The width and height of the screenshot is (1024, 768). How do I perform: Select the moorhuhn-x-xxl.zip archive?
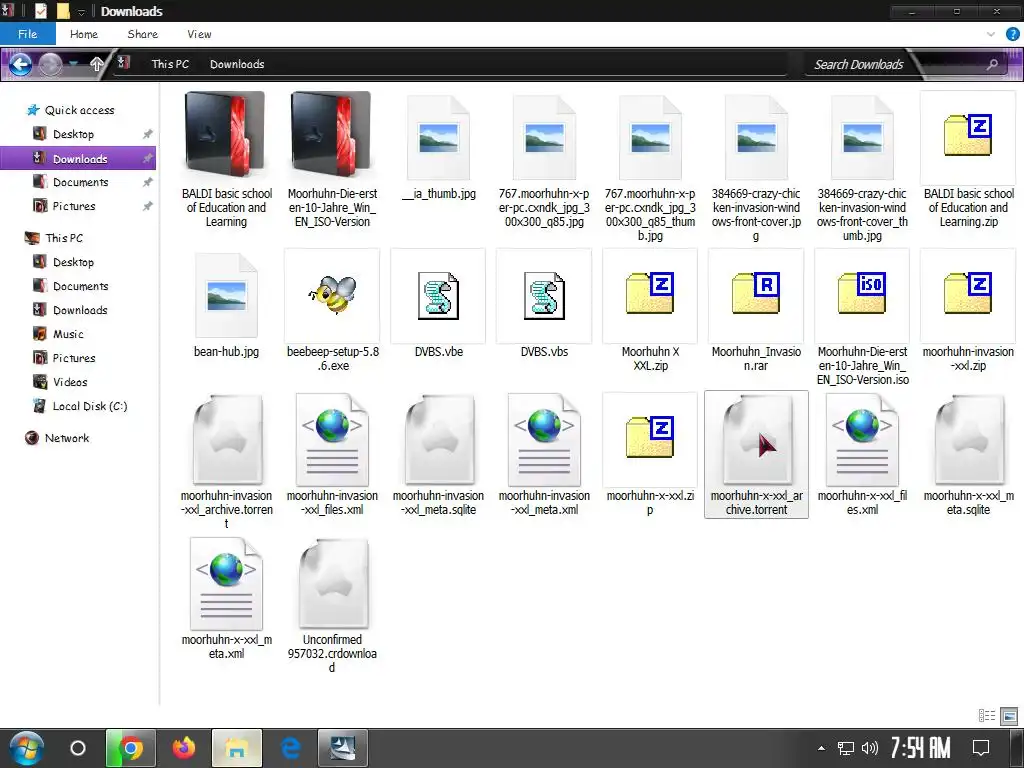650,455
